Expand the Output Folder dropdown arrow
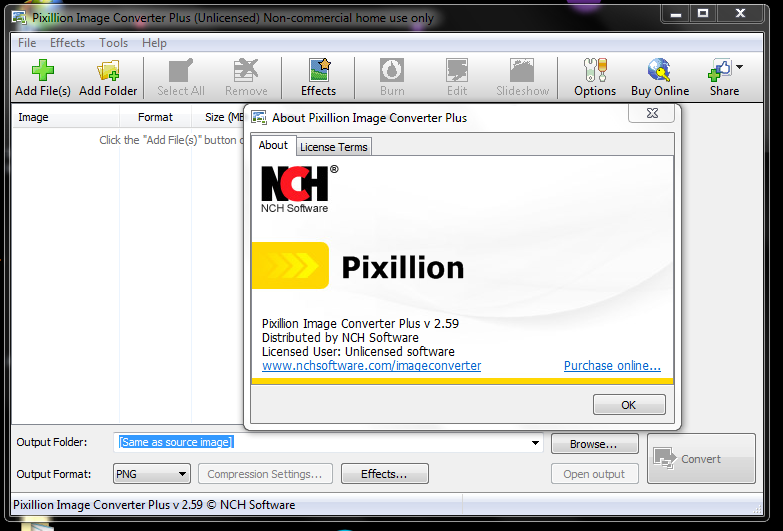The height and width of the screenshot is (531, 783). 535,443
